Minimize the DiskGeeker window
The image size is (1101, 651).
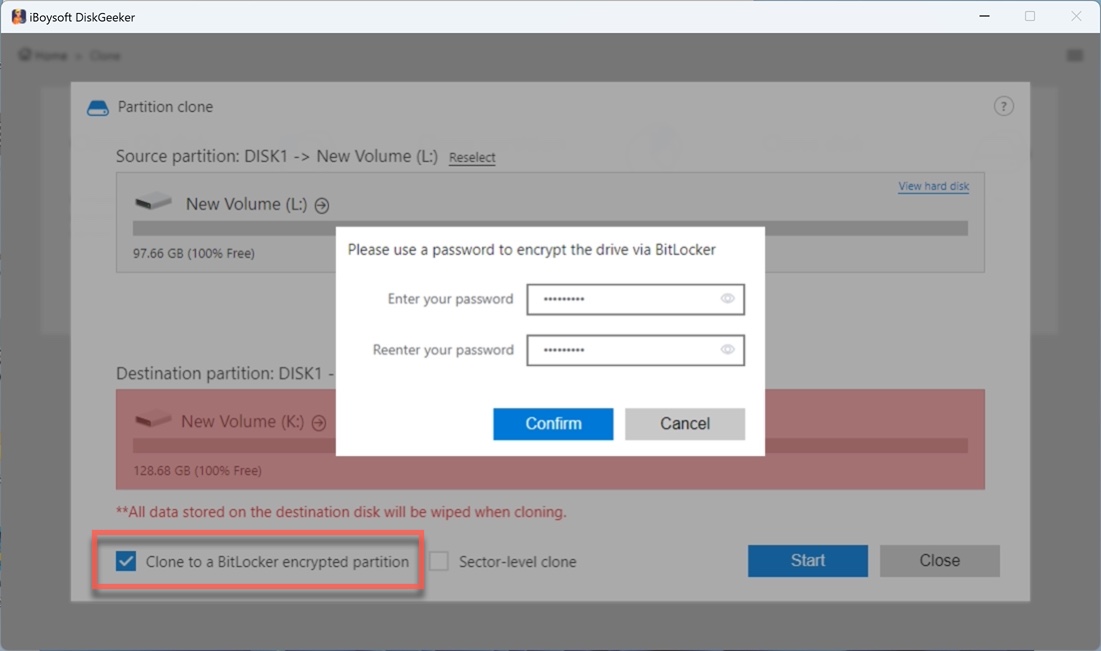(984, 16)
